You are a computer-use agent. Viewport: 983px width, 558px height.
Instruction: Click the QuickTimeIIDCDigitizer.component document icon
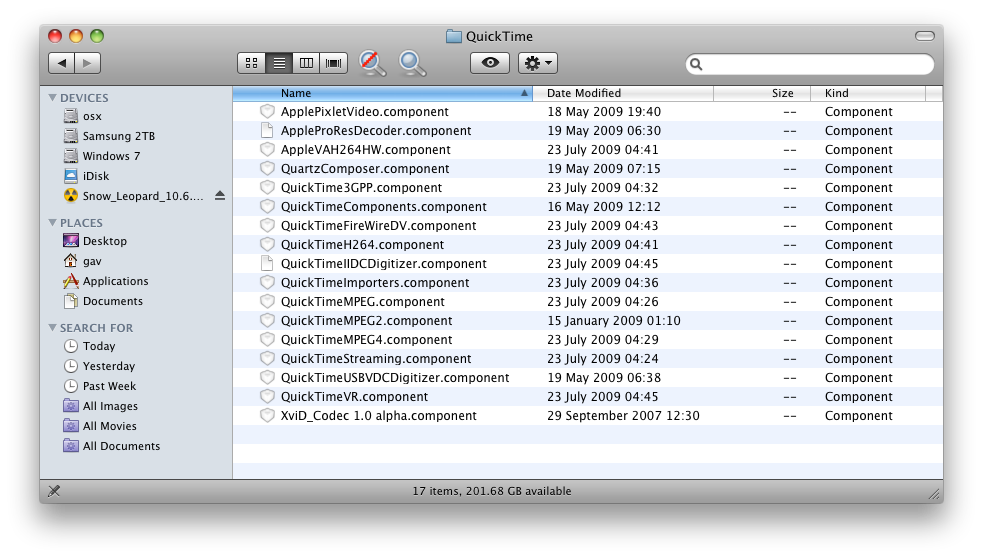click(267, 263)
